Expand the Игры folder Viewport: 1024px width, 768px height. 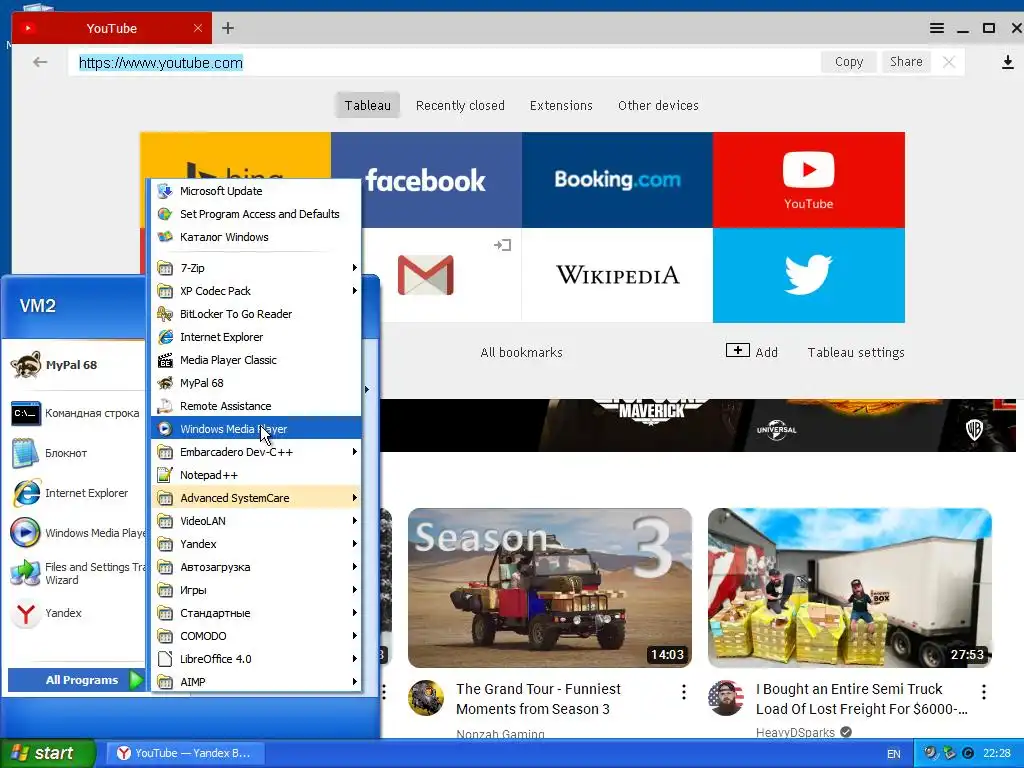(x=256, y=590)
